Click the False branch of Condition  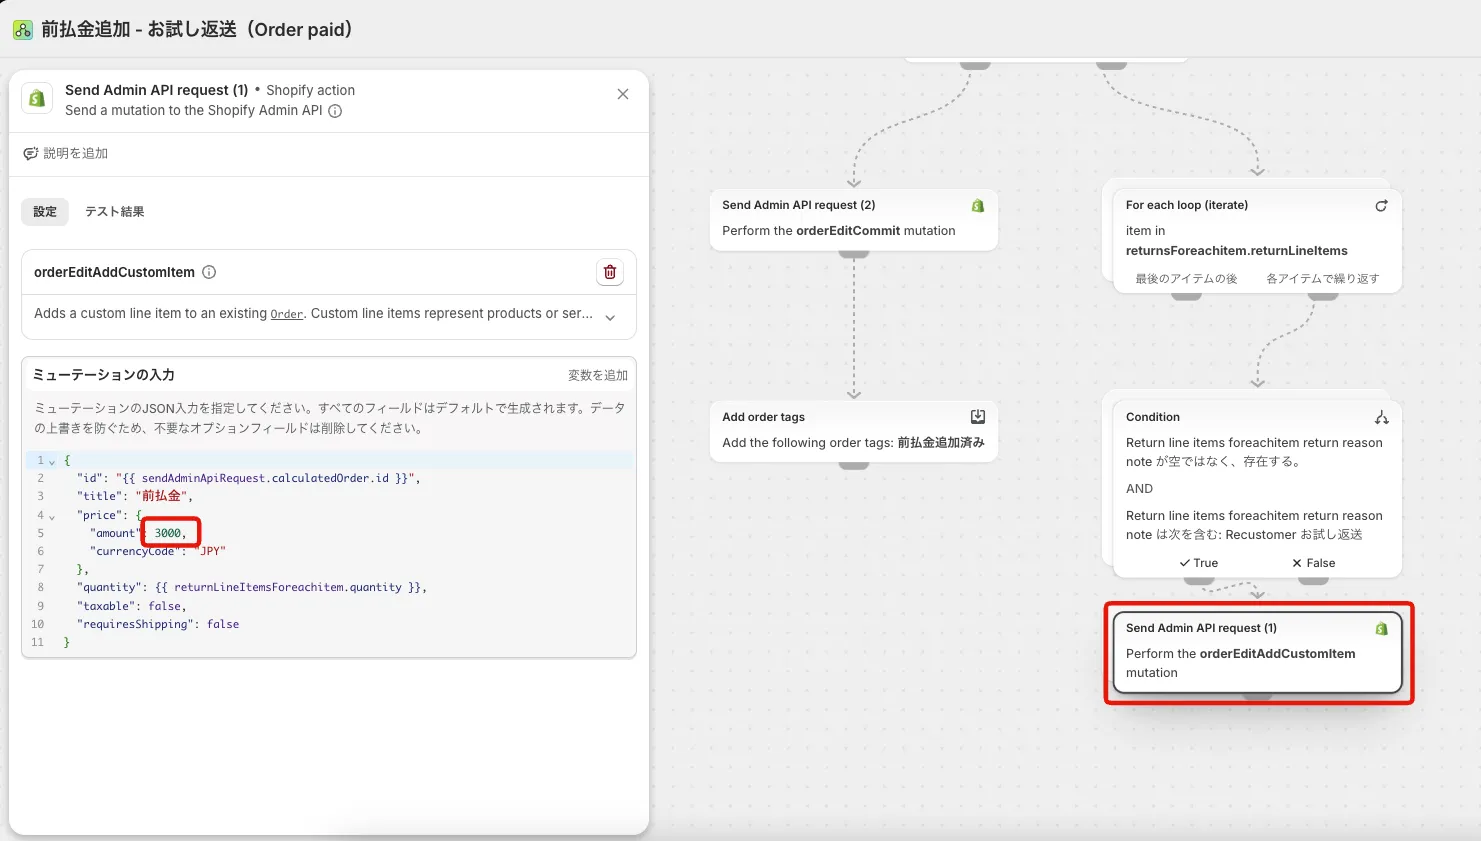[1314, 563]
